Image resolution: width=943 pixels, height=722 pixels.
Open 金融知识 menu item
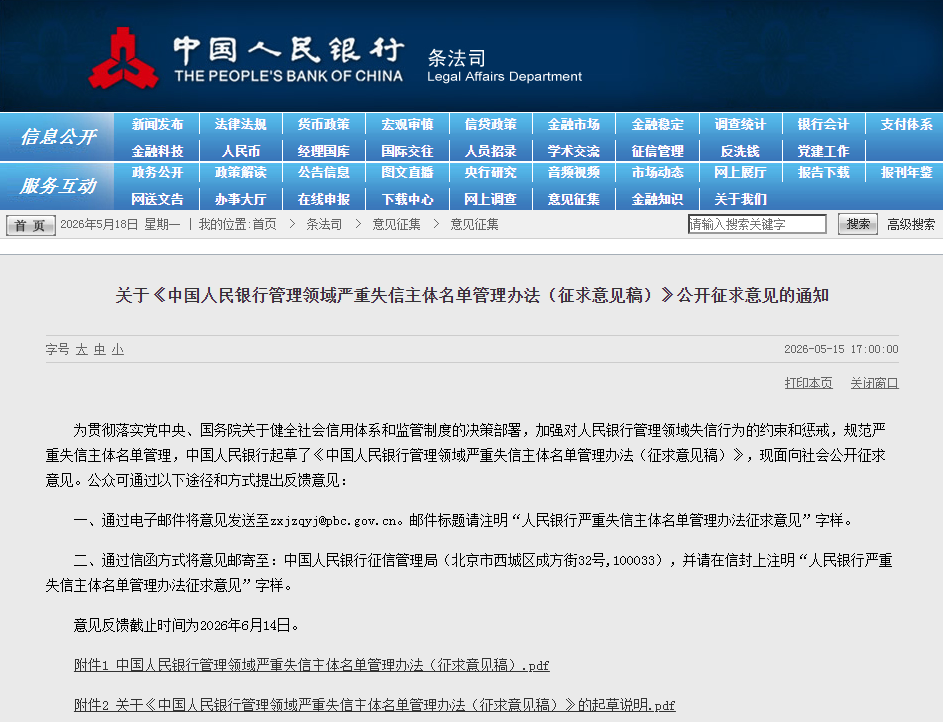click(657, 199)
